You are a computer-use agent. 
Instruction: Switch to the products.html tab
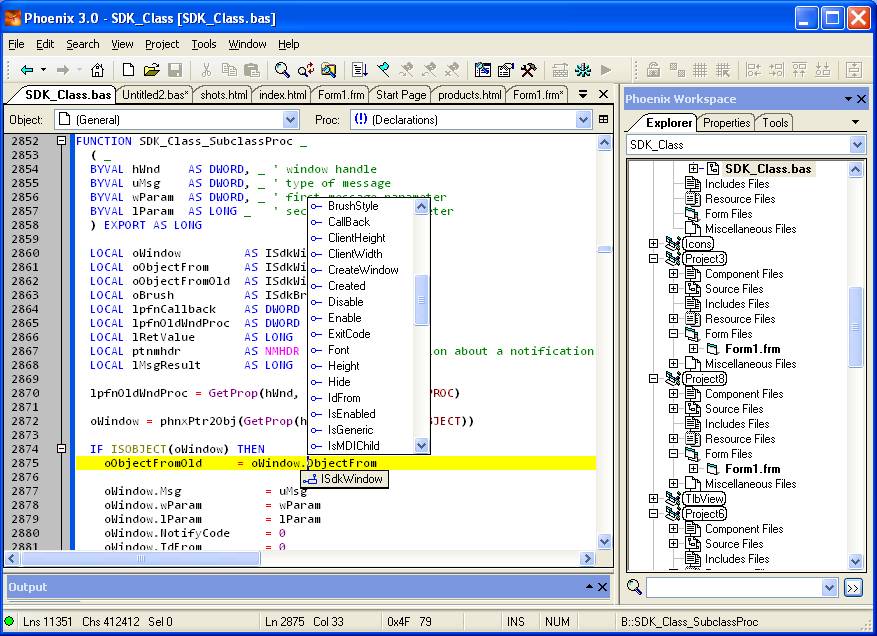(x=469, y=95)
